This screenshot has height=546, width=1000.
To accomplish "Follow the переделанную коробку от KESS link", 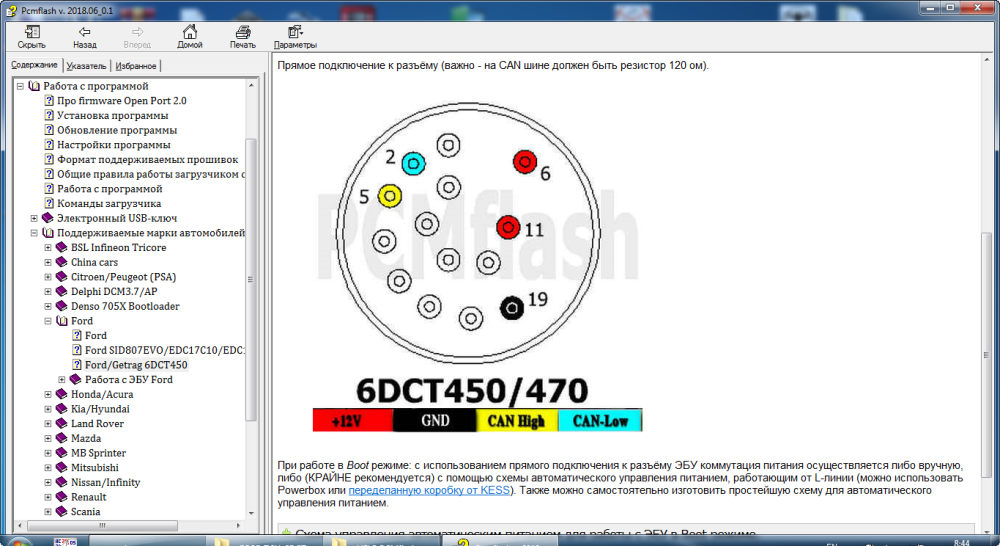I will pos(429,490).
